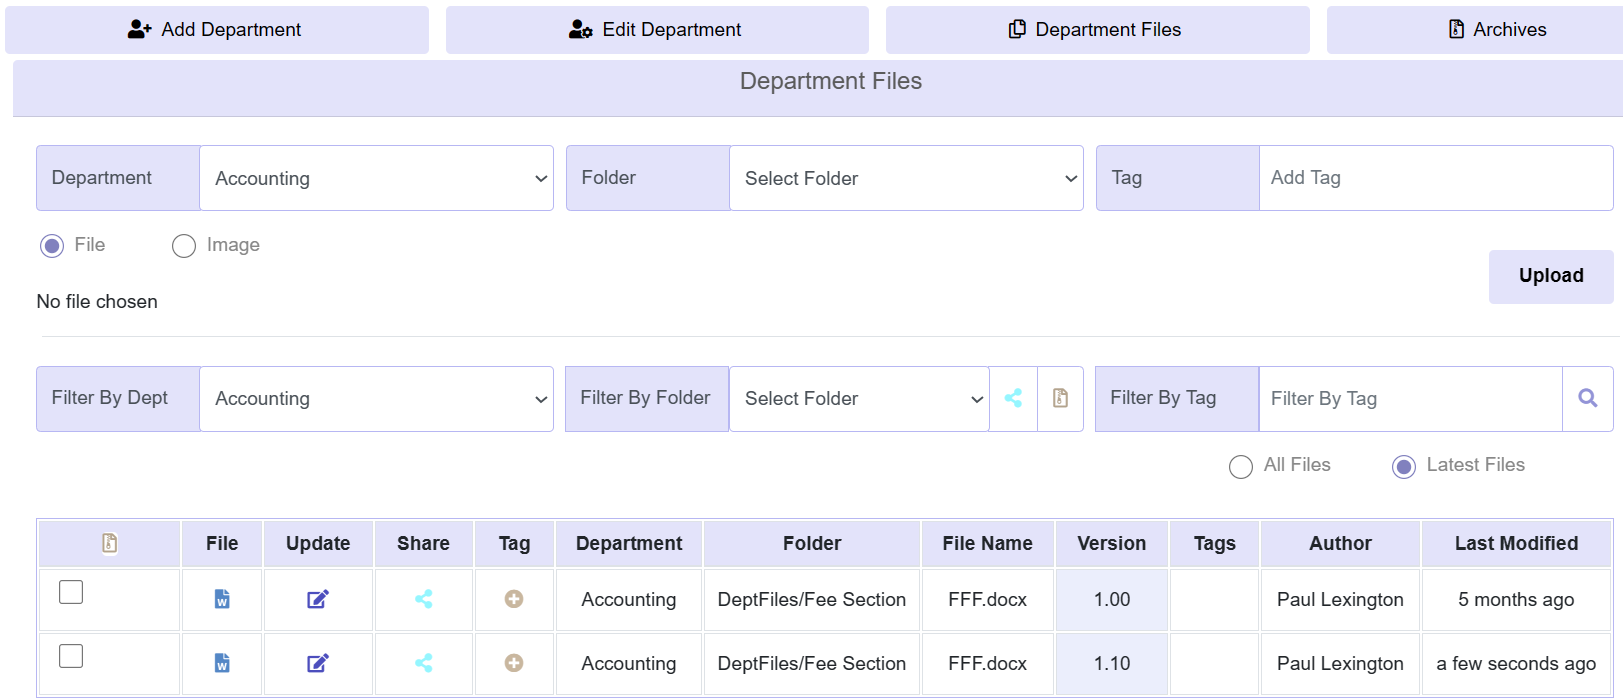1623x700 pixels.
Task: Click version cell 1.10
Action: [x=1112, y=663]
